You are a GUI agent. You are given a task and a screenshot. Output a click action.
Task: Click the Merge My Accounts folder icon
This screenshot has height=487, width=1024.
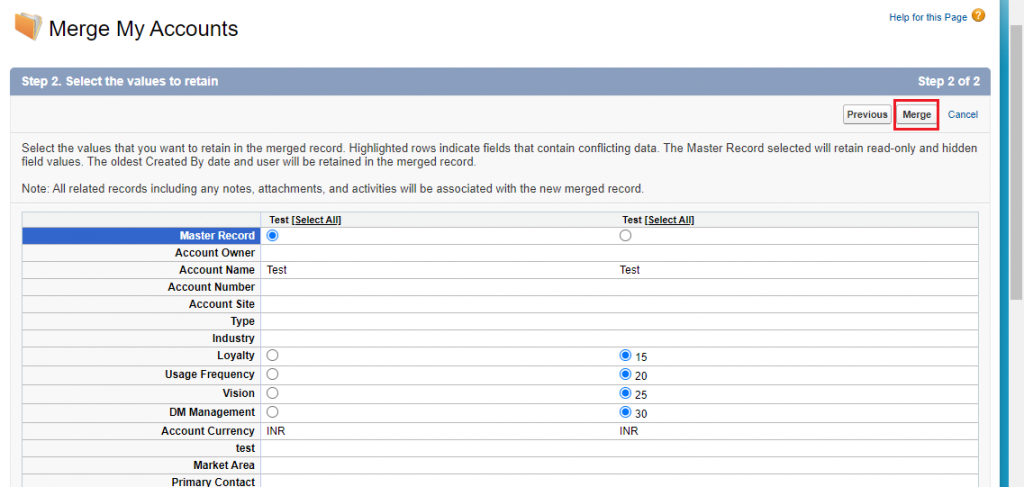pyautogui.click(x=29, y=27)
